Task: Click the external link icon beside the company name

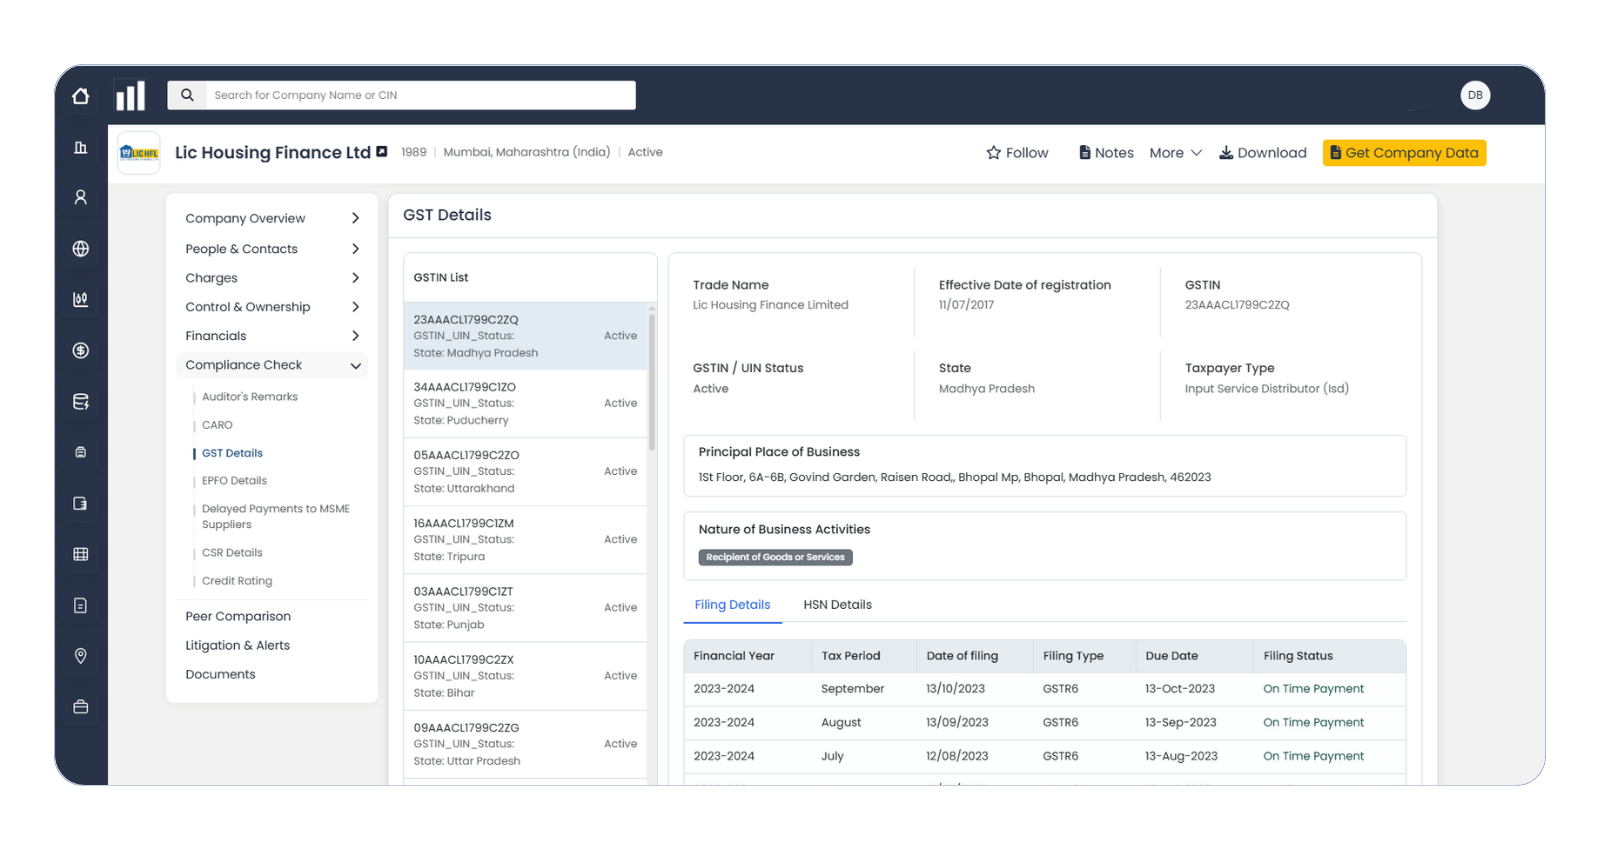Action: pyautogui.click(x=382, y=152)
